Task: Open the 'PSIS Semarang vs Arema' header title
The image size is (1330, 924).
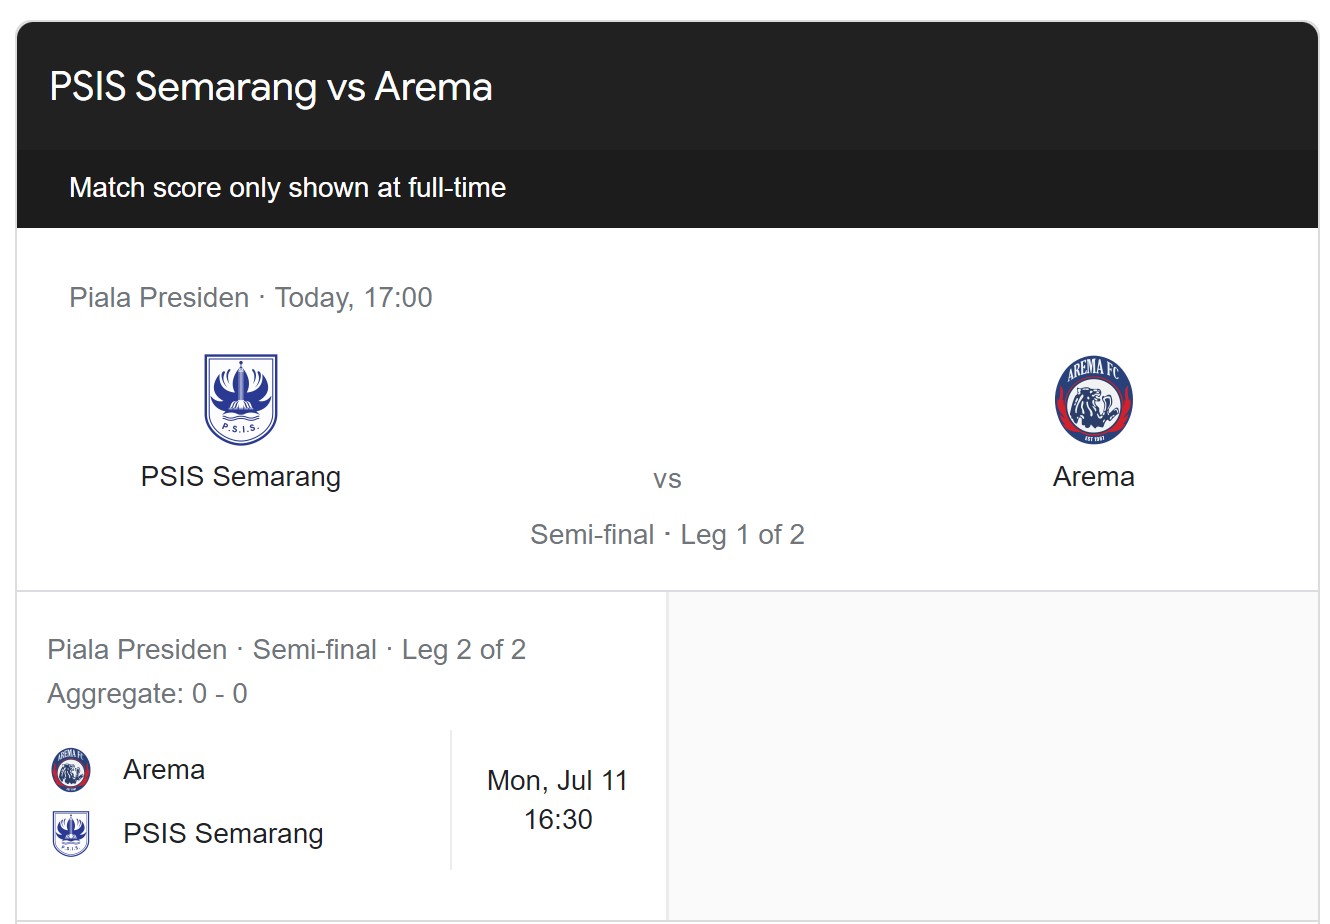Action: tap(271, 87)
